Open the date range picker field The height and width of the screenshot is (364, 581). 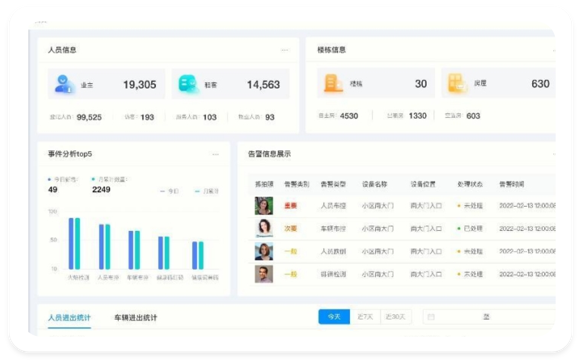point(489,317)
